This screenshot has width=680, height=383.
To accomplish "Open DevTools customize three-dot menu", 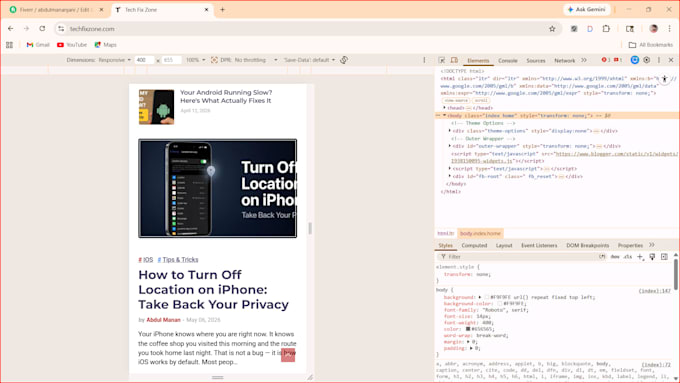I will pyautogui.click(x=659, y=60).
